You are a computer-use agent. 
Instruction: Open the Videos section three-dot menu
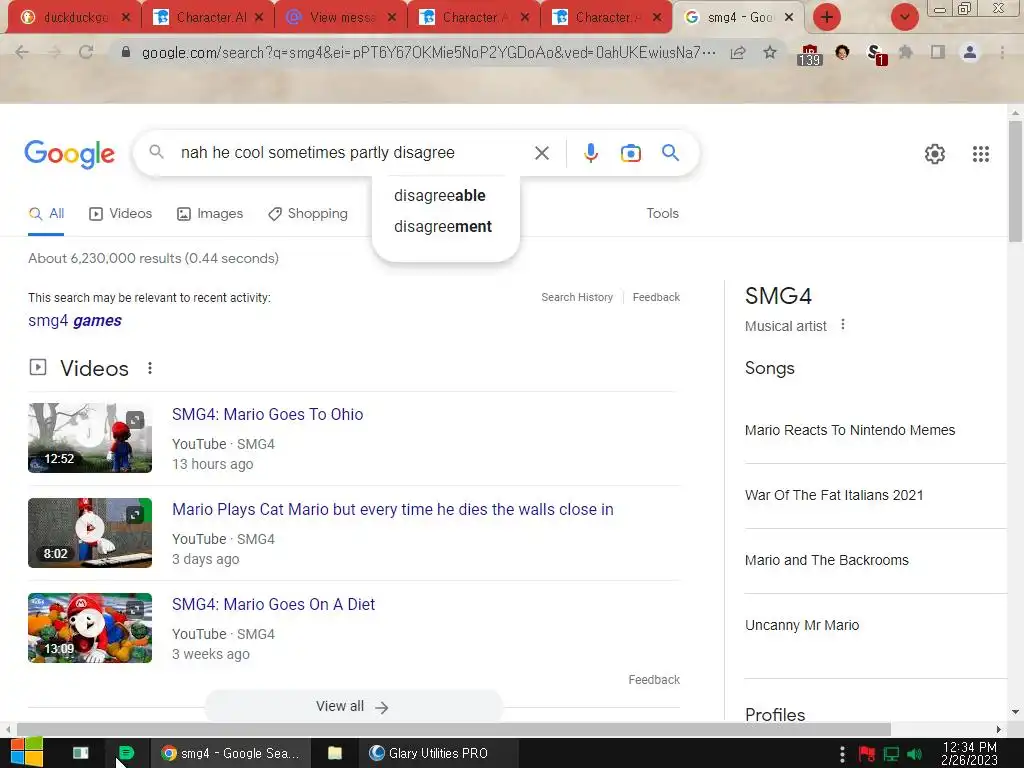[150, 368]
